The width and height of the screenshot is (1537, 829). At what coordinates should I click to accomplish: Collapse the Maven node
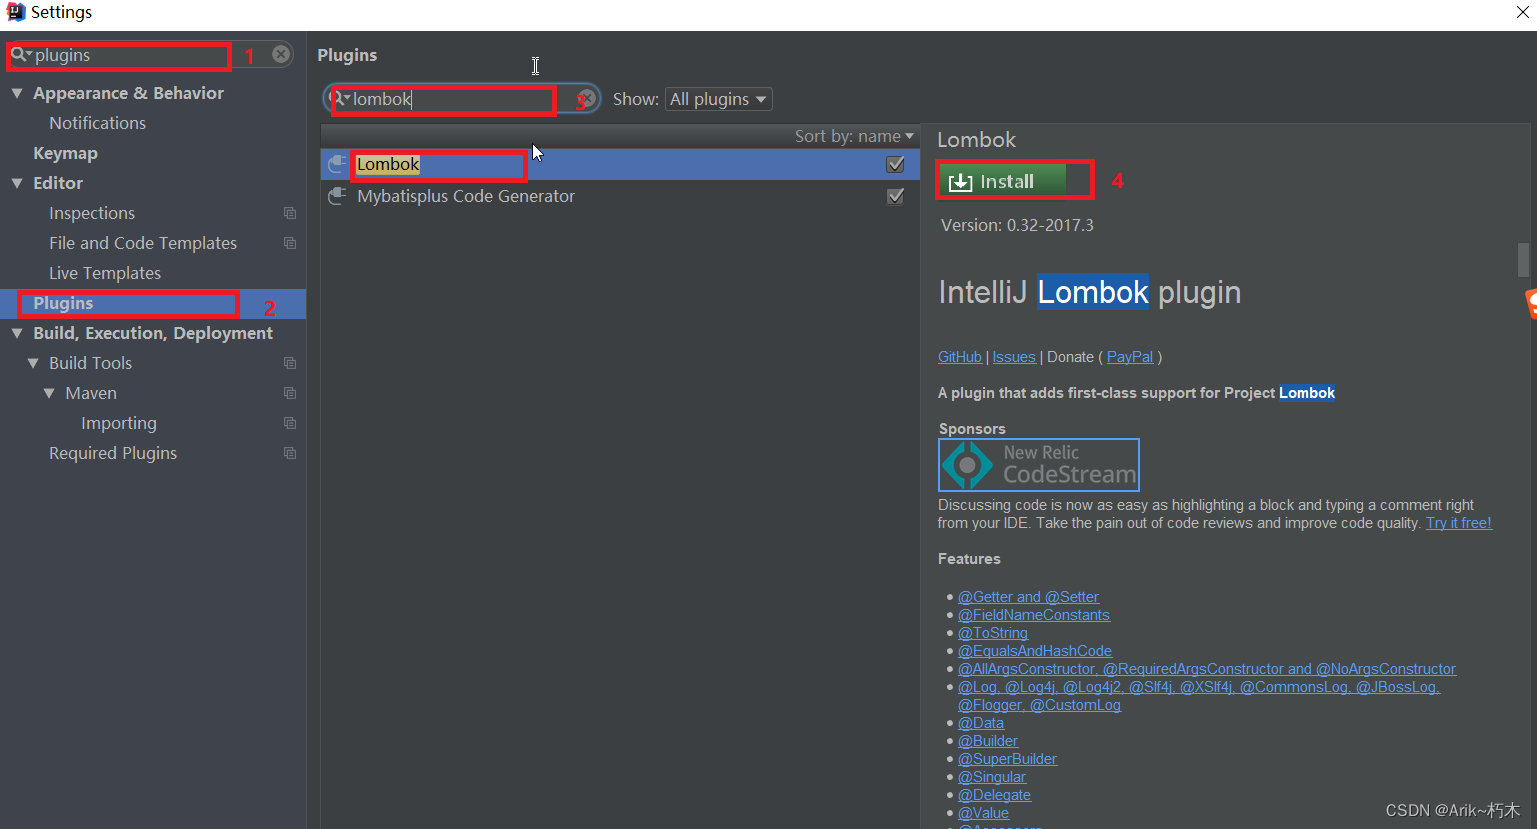pos(49,393)
